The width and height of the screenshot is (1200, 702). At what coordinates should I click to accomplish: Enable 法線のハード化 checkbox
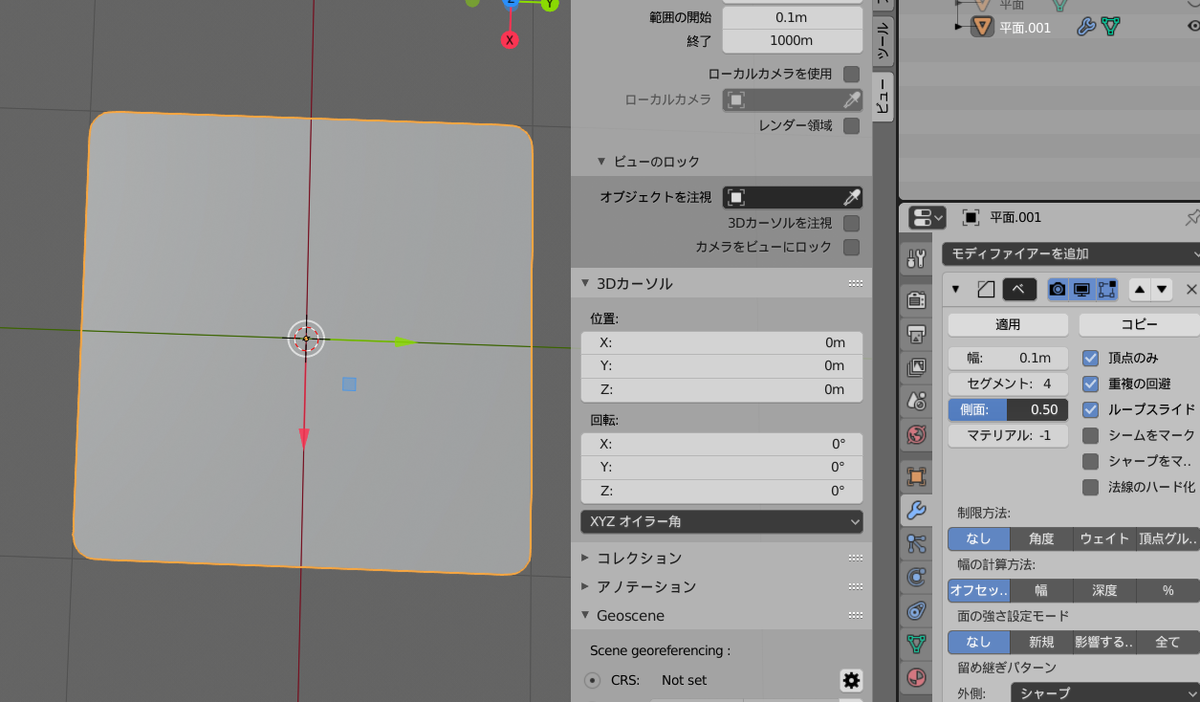1091,488
